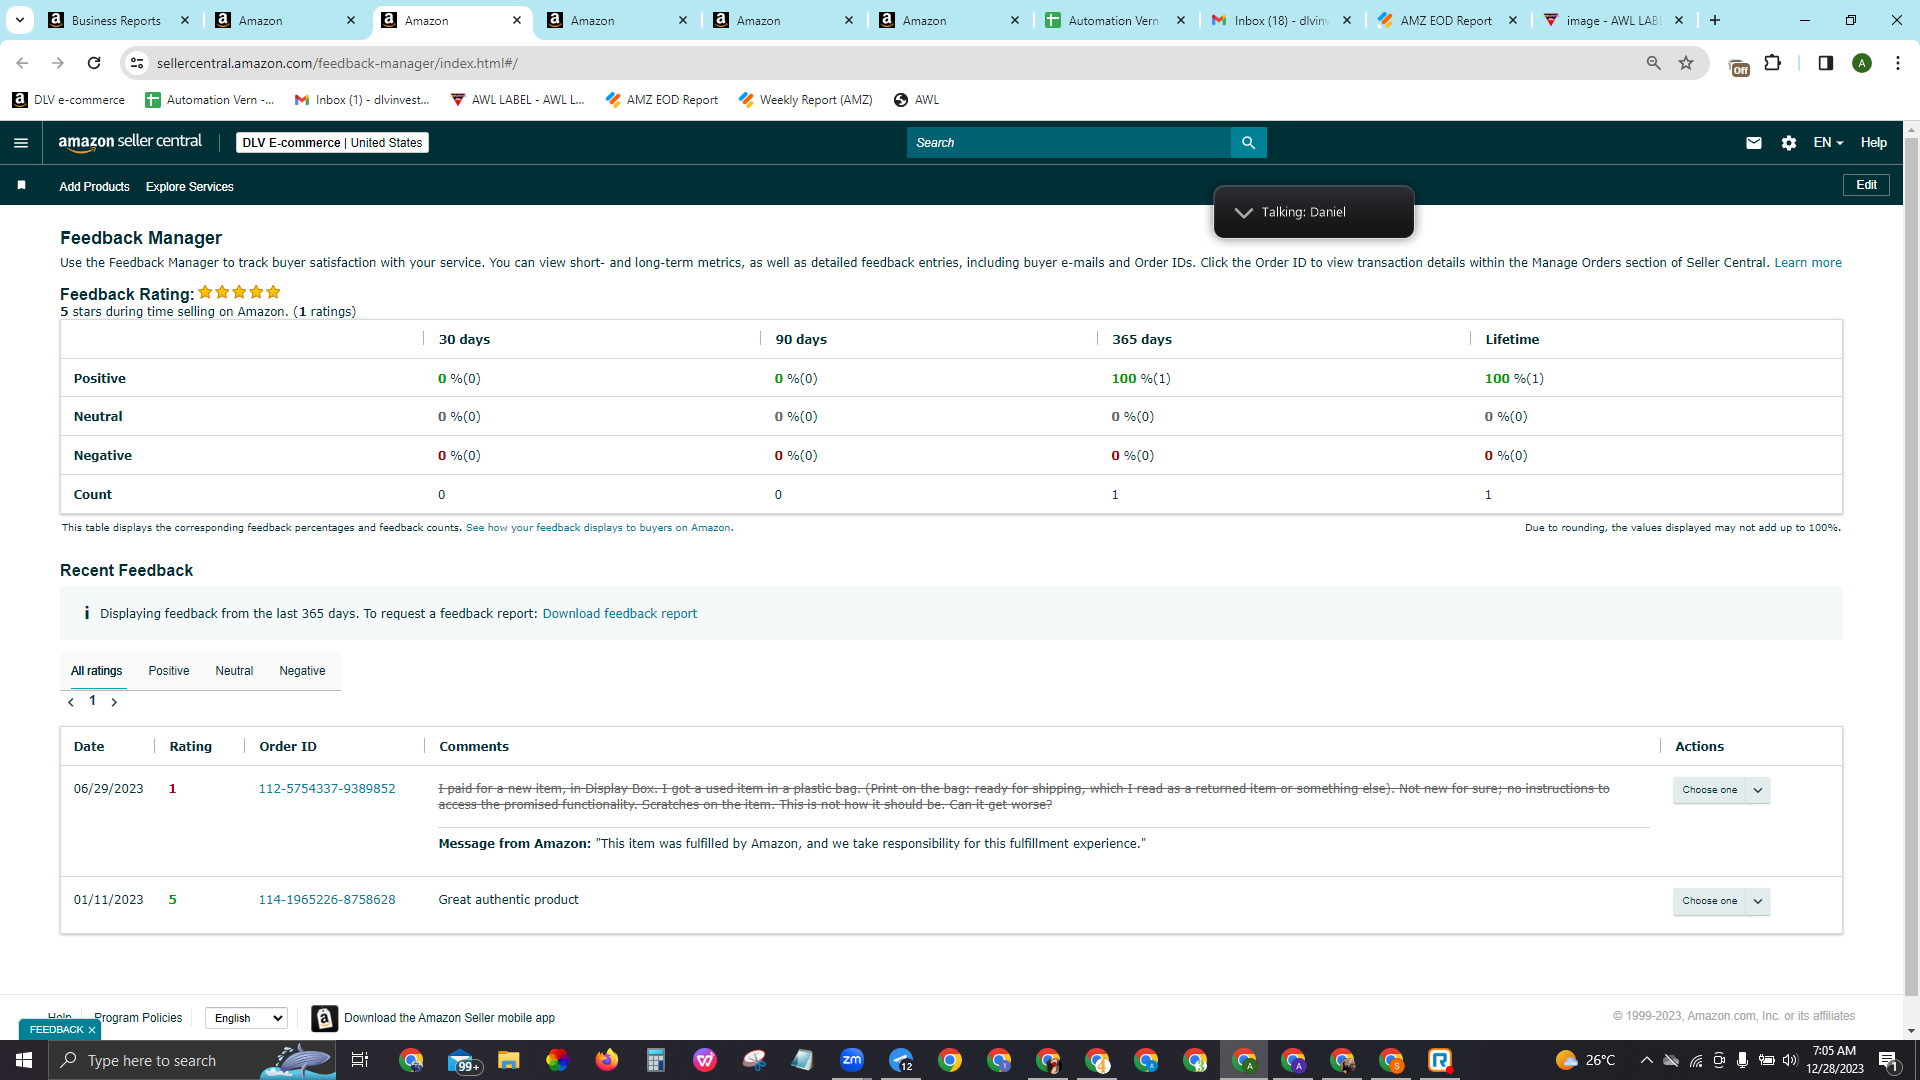This screenshot has height=1080, width=1920.
Task: Click the Edit button in navigation bar
Action: [x=1866, y=185]
